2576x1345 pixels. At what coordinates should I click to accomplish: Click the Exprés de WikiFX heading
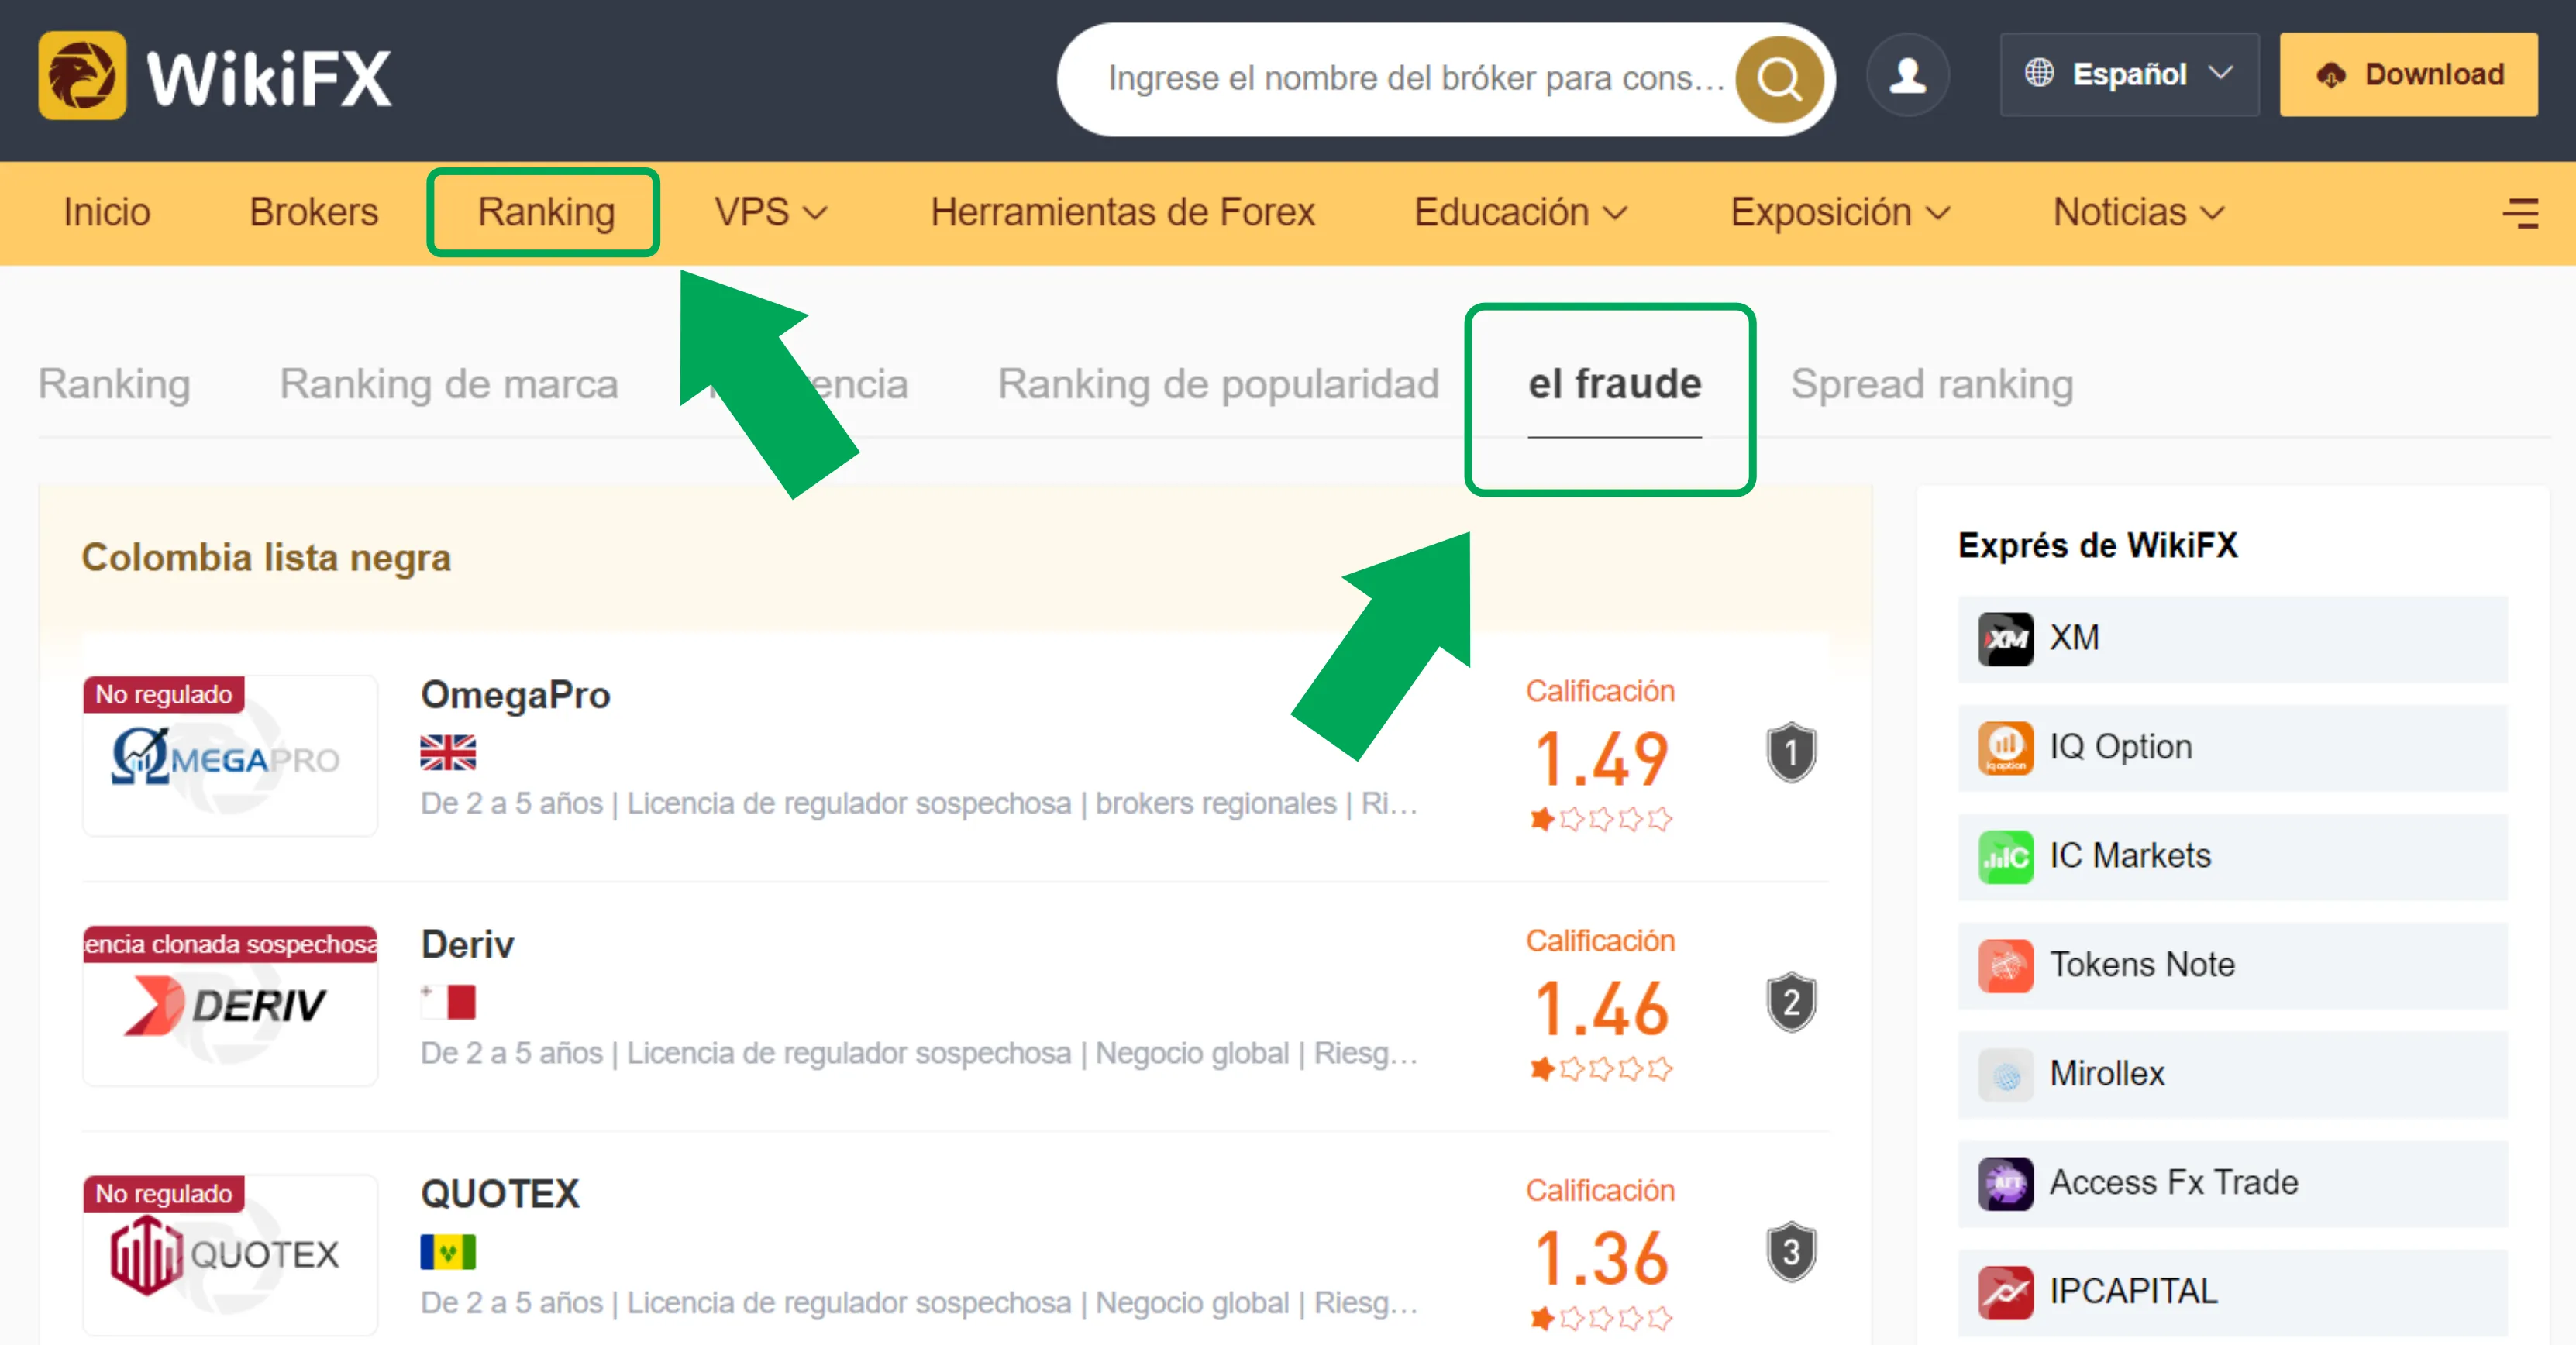coord(2097,546)
